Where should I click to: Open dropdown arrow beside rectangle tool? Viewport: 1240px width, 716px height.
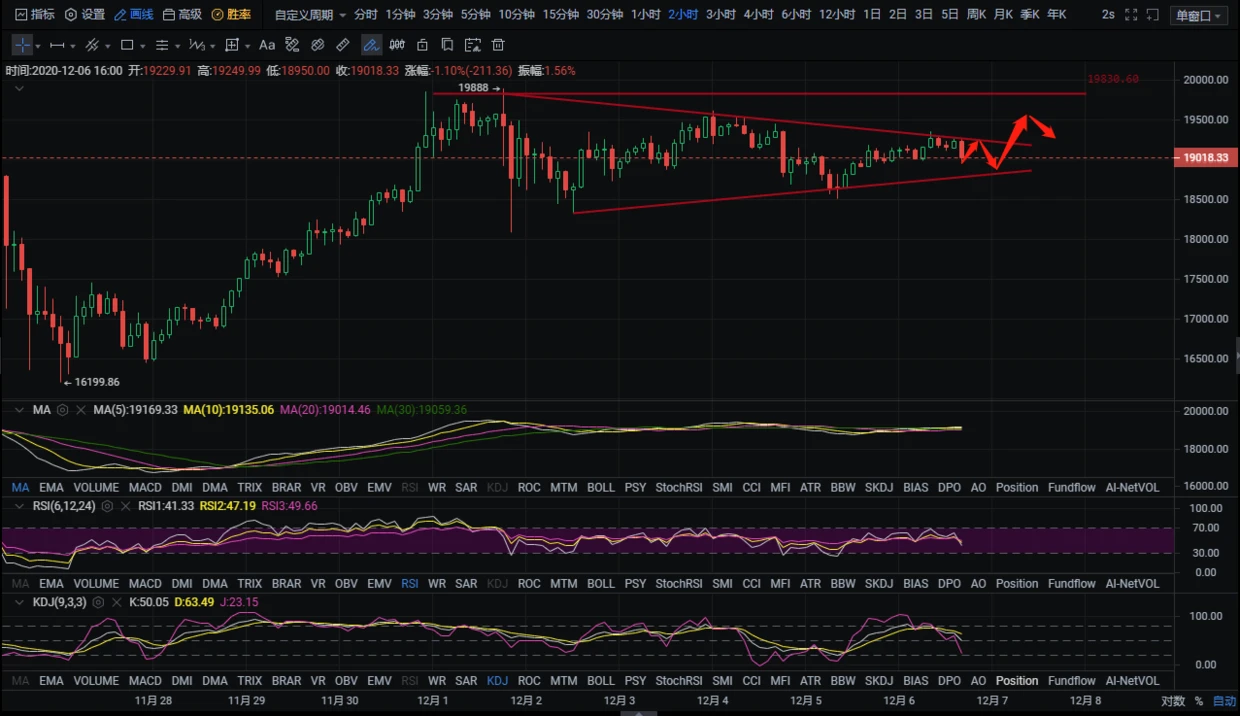tap(143, 46)
